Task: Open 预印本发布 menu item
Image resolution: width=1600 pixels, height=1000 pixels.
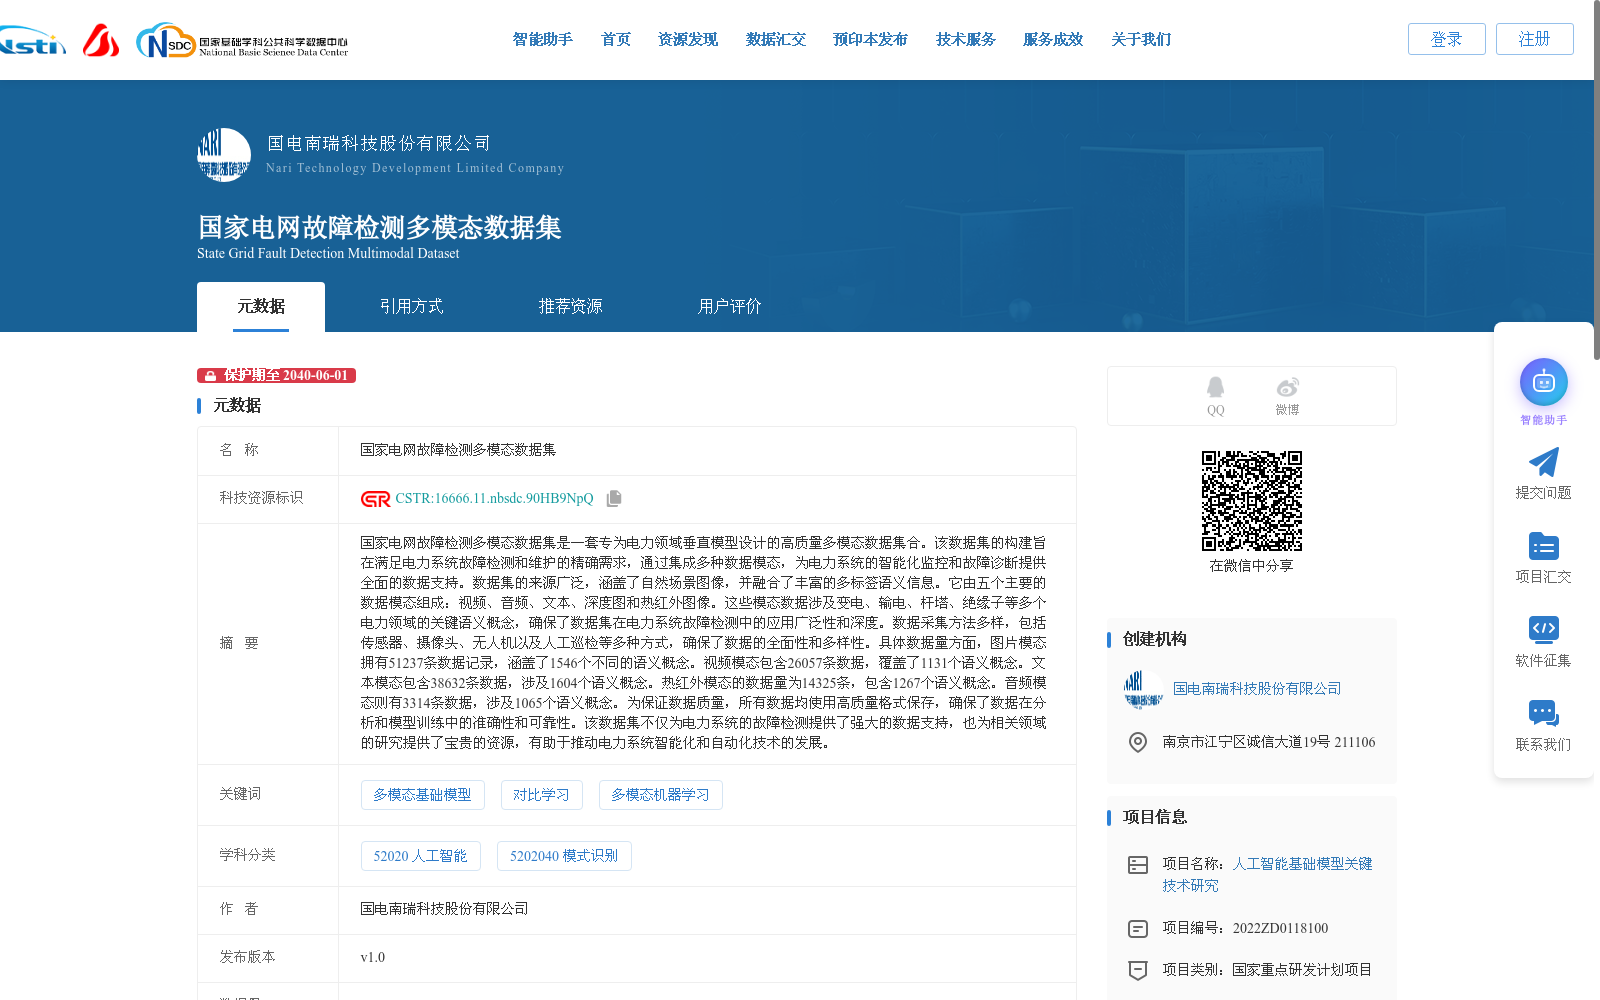Action: tap(871, 40)
